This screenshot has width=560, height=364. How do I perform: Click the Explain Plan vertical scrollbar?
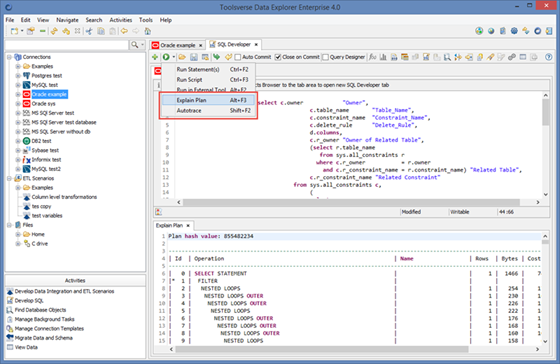pyautogui.click(x=545, y=289)
